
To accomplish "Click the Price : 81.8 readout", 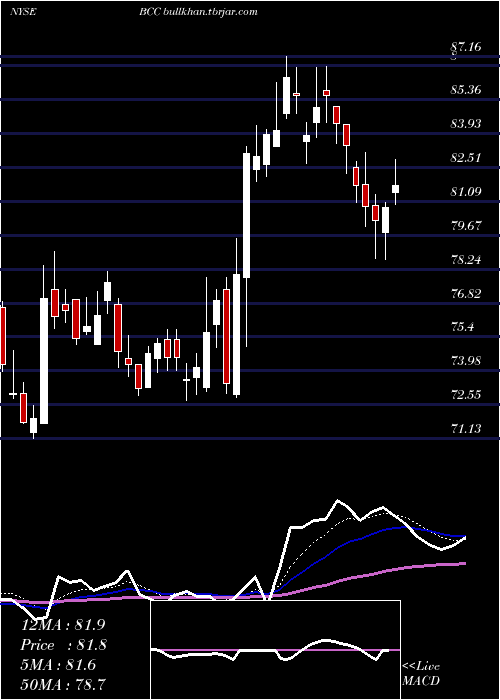I will point(64,645).
